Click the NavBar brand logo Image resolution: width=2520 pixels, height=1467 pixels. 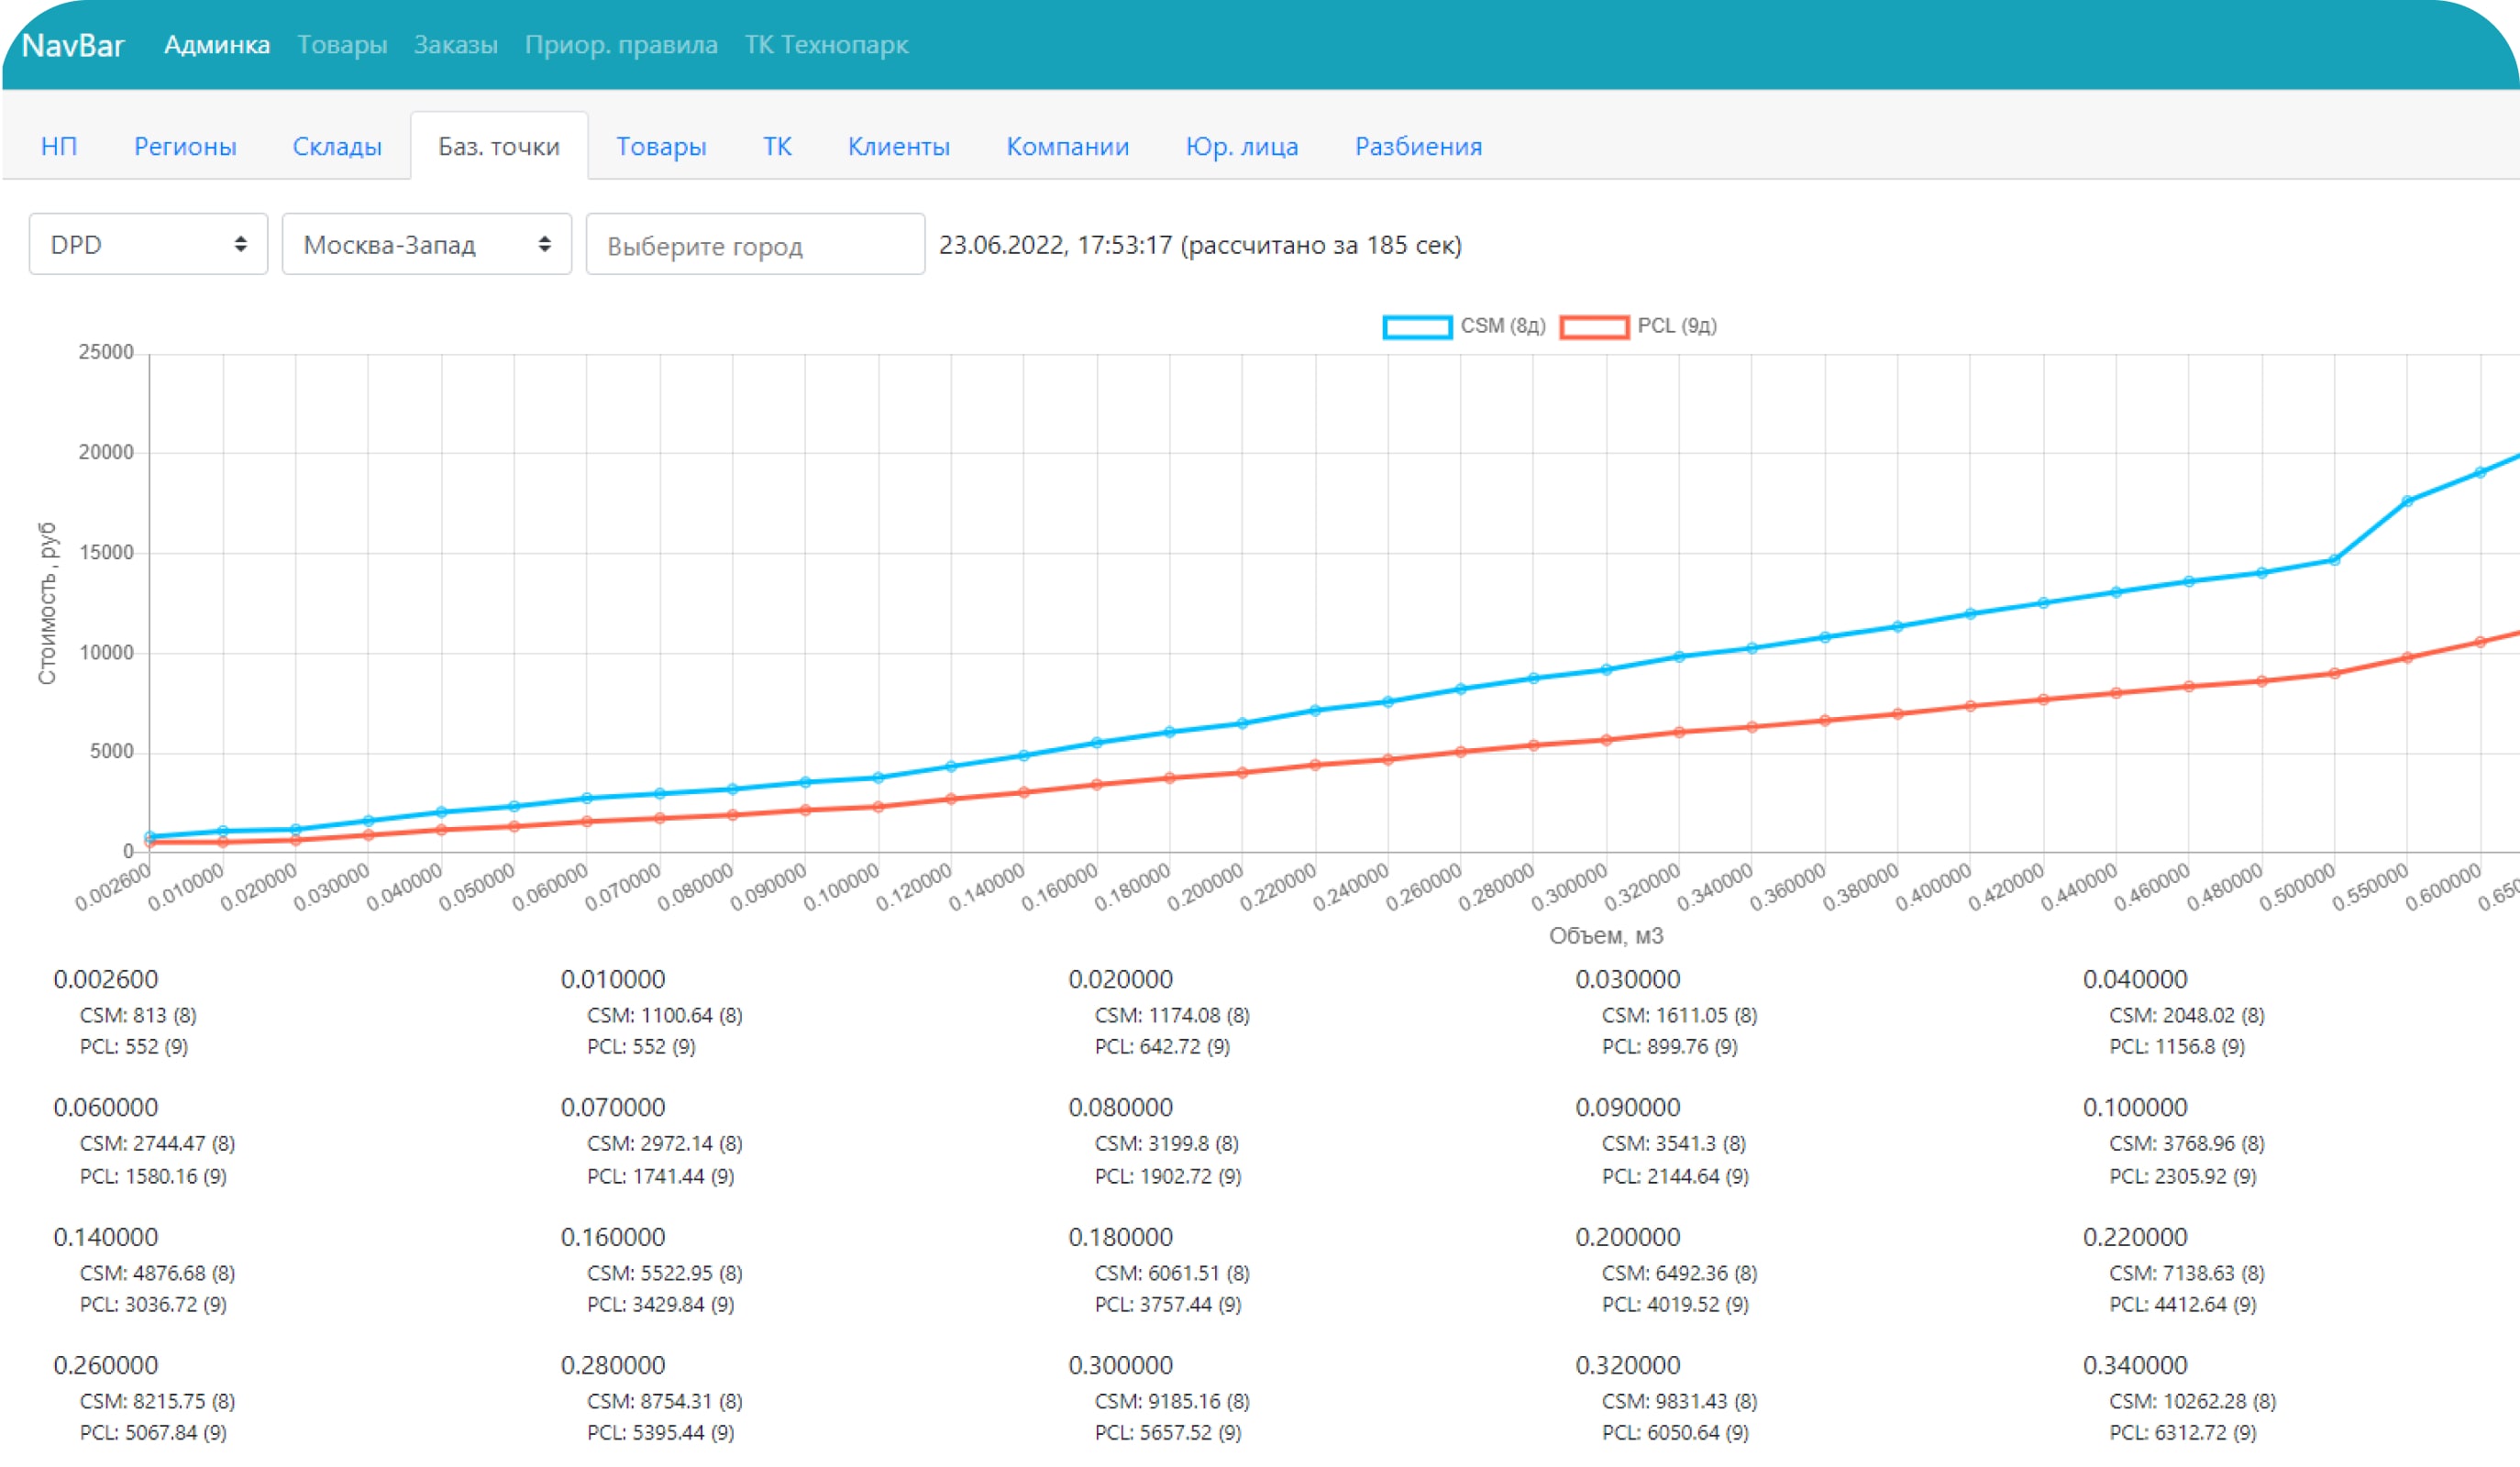(73, 45)
